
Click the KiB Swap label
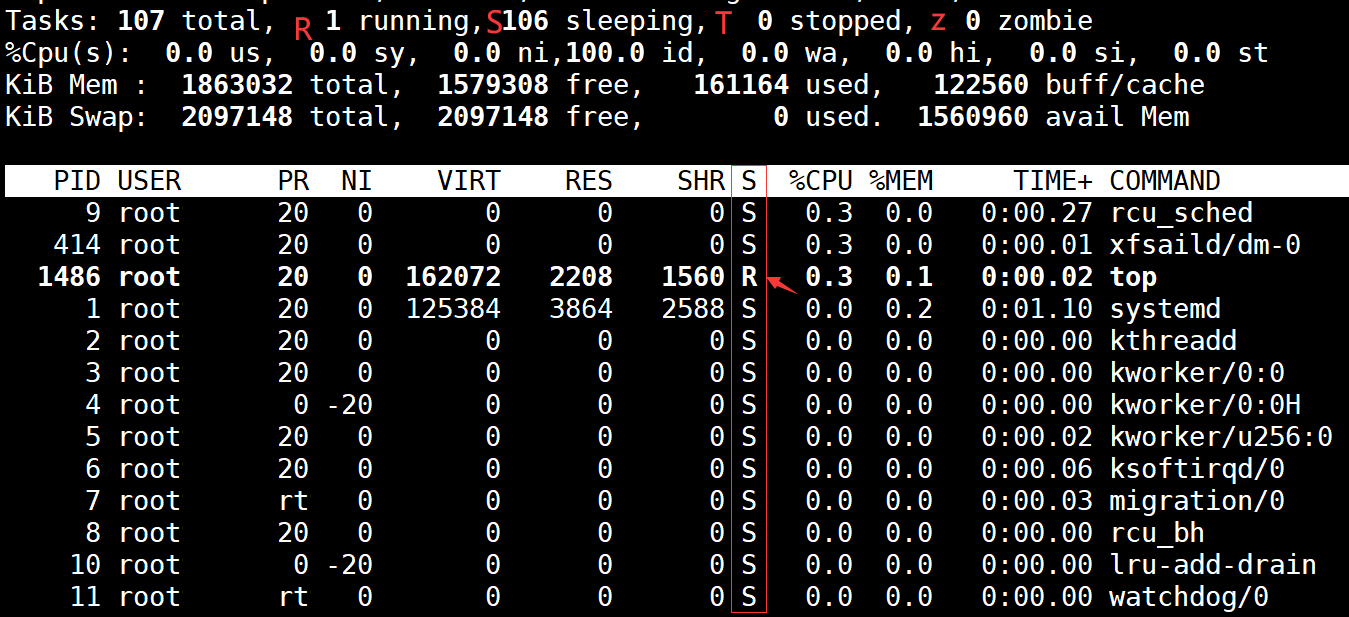77,116
